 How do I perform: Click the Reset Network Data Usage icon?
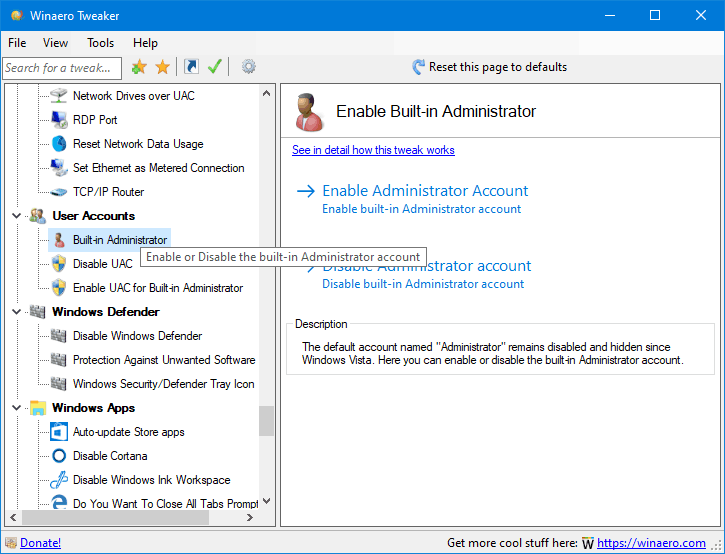(x=59, y=144)
